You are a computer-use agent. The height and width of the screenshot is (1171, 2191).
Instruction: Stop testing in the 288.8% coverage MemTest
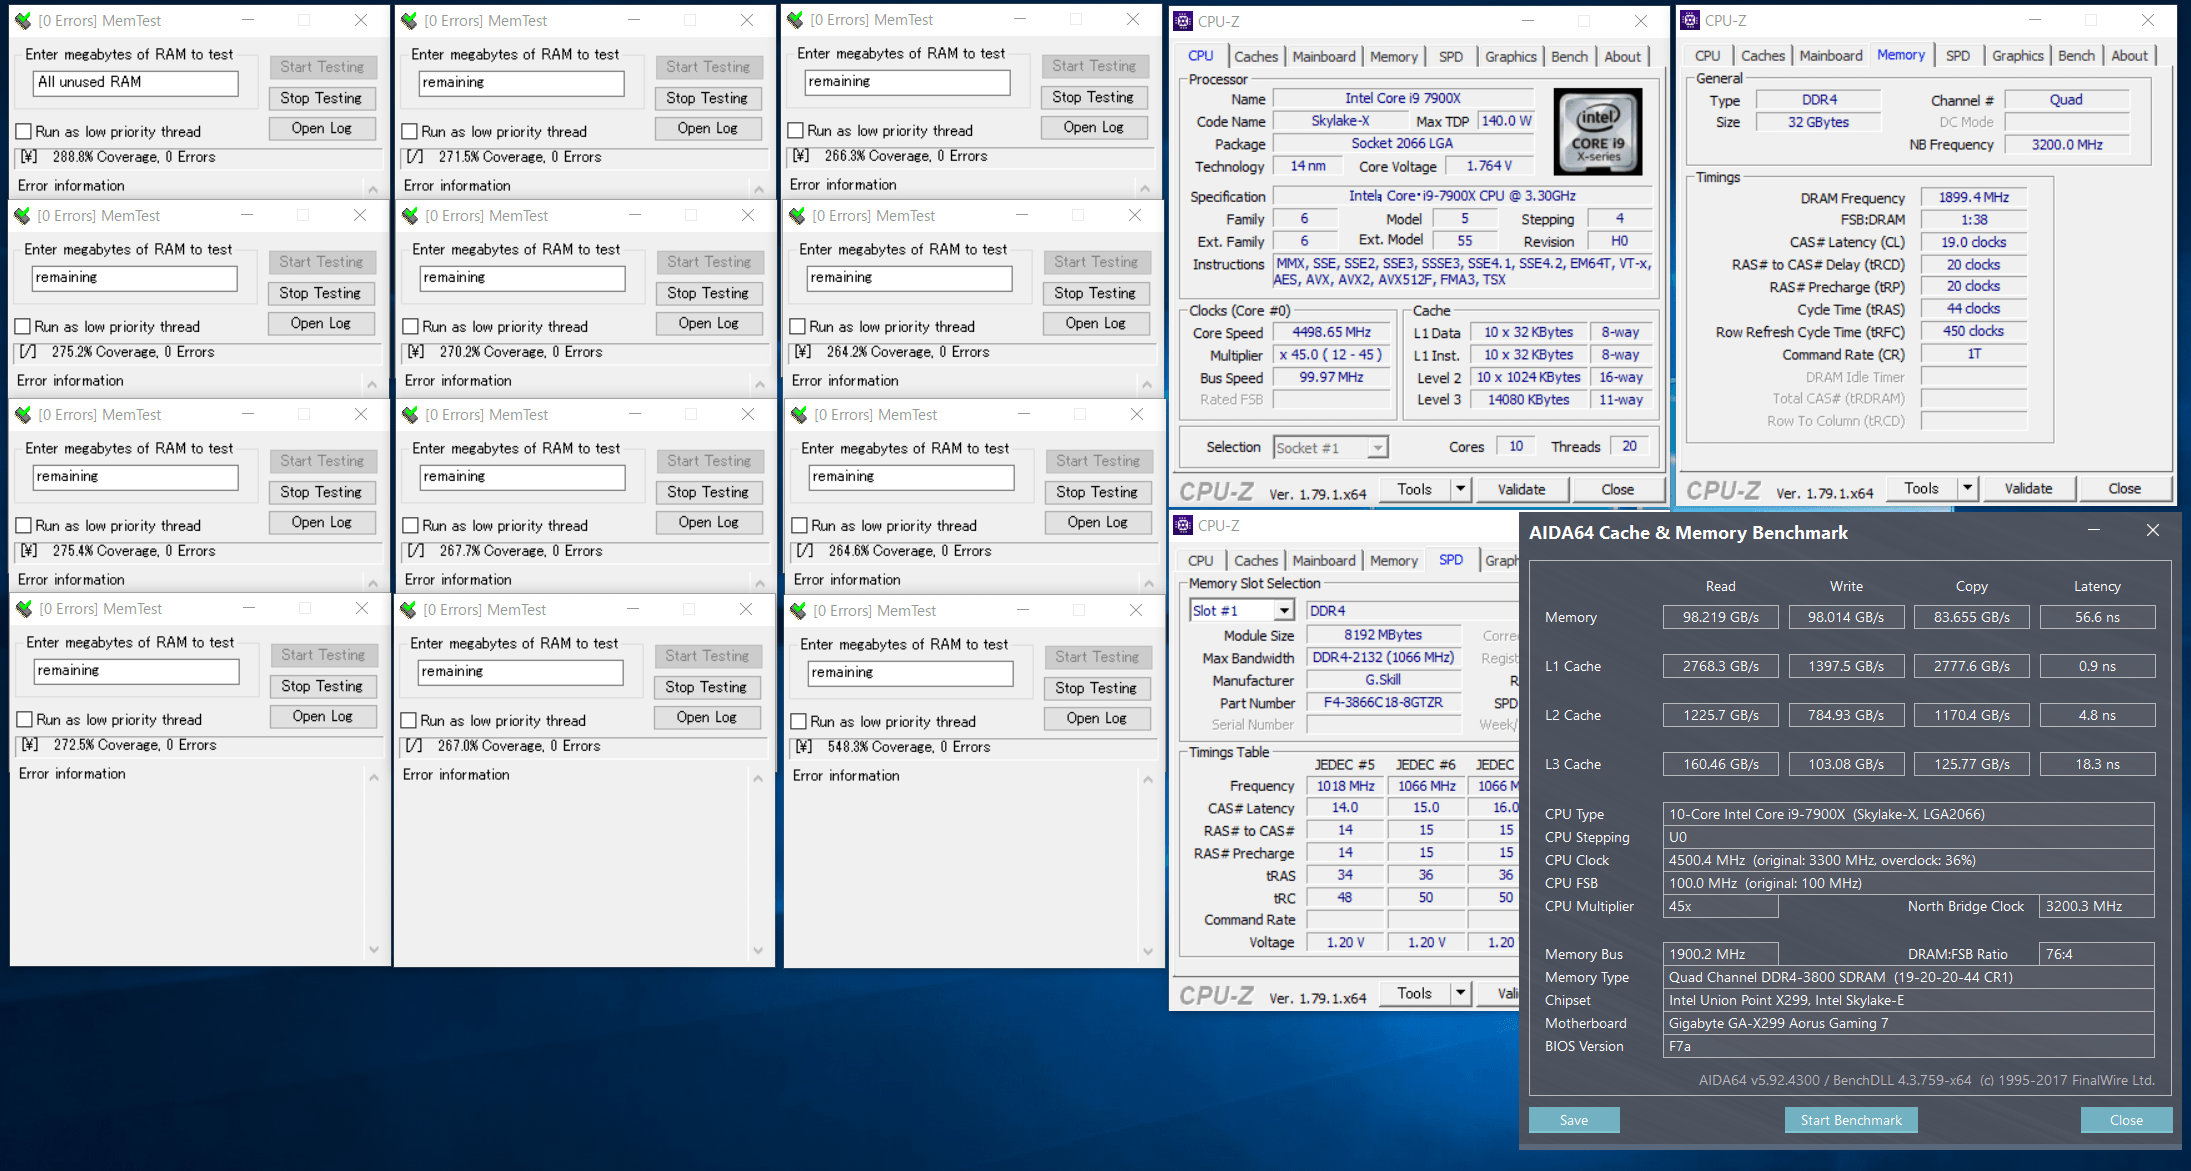[321, 98]
